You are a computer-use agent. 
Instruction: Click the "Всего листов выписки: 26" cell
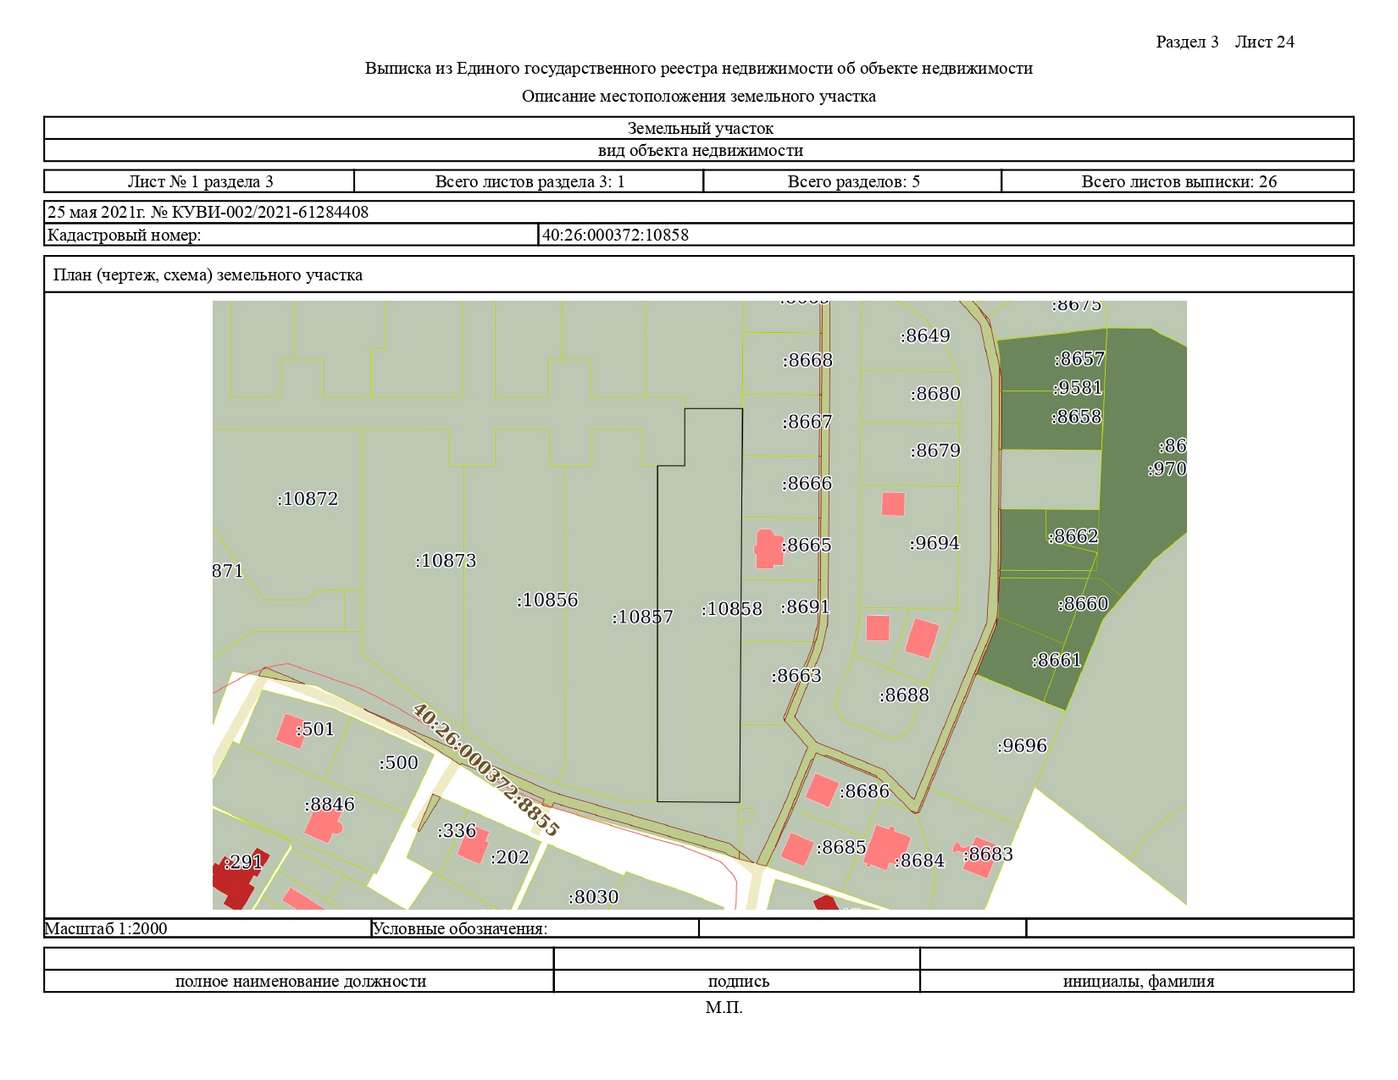[1178, 181]
